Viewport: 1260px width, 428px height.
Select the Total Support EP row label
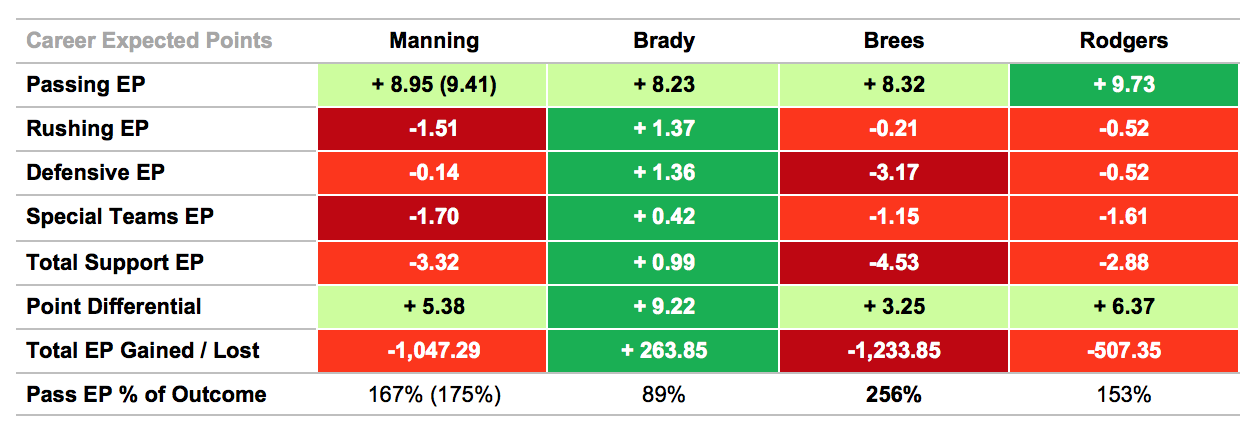113,261
